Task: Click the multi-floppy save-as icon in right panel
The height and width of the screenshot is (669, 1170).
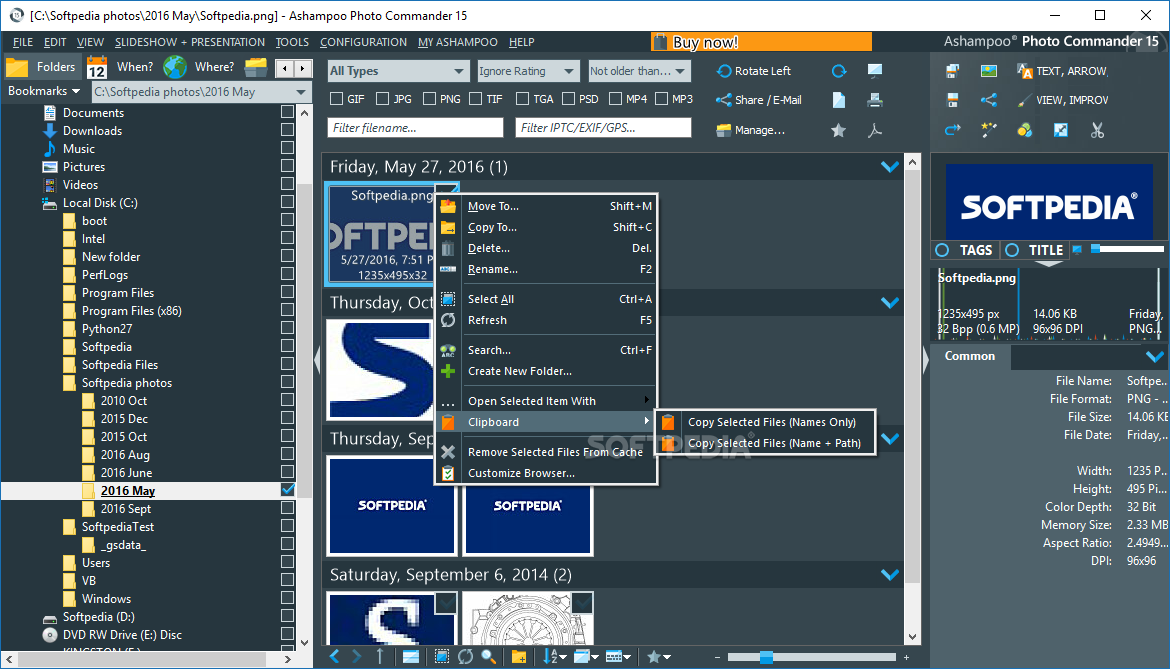Action: click(953, 71)
